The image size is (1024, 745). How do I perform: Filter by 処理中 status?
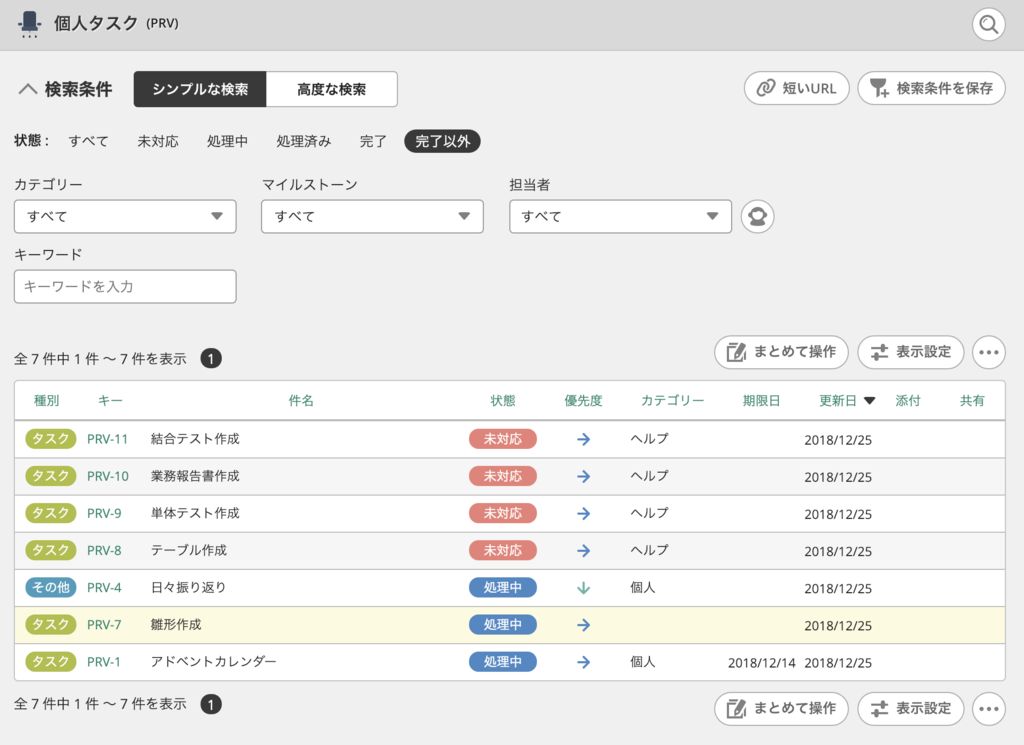227,141
